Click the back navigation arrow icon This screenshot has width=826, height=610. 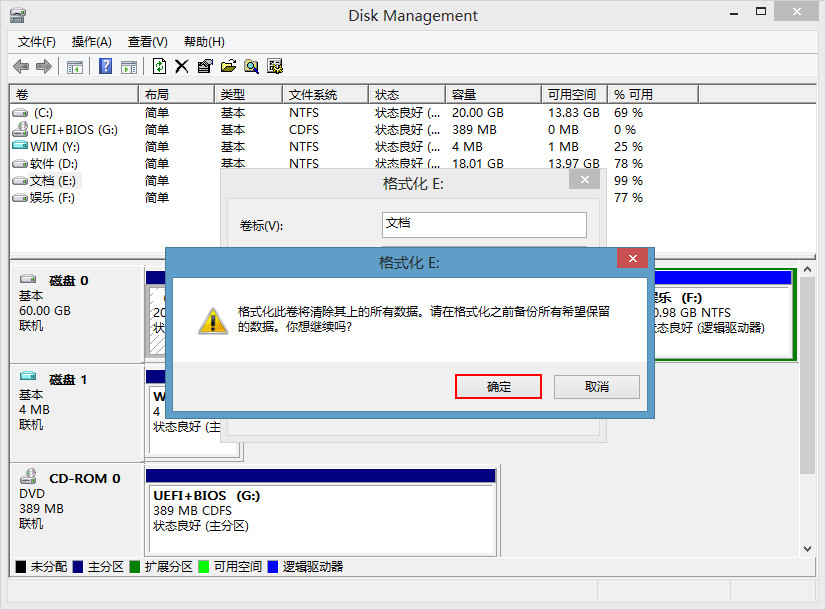pos(20,66)
